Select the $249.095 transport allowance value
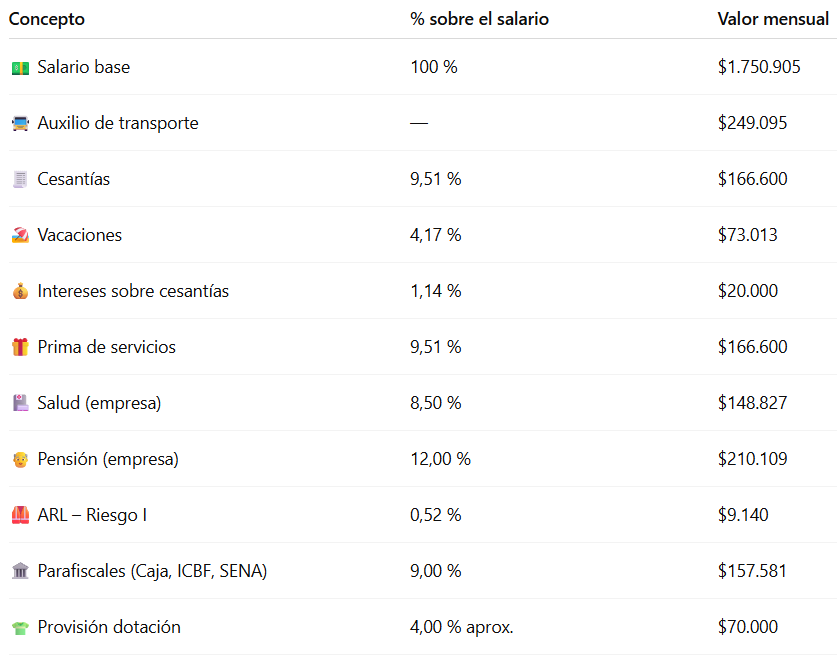The height and width of the screenshot is (660, 837). (752, 123)
